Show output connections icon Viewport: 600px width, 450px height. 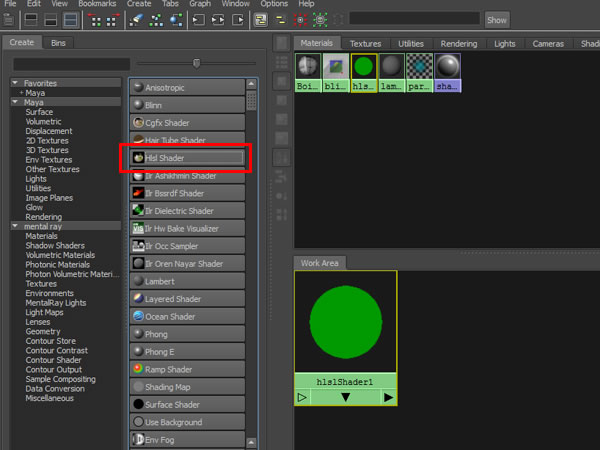tap(238, 20)
